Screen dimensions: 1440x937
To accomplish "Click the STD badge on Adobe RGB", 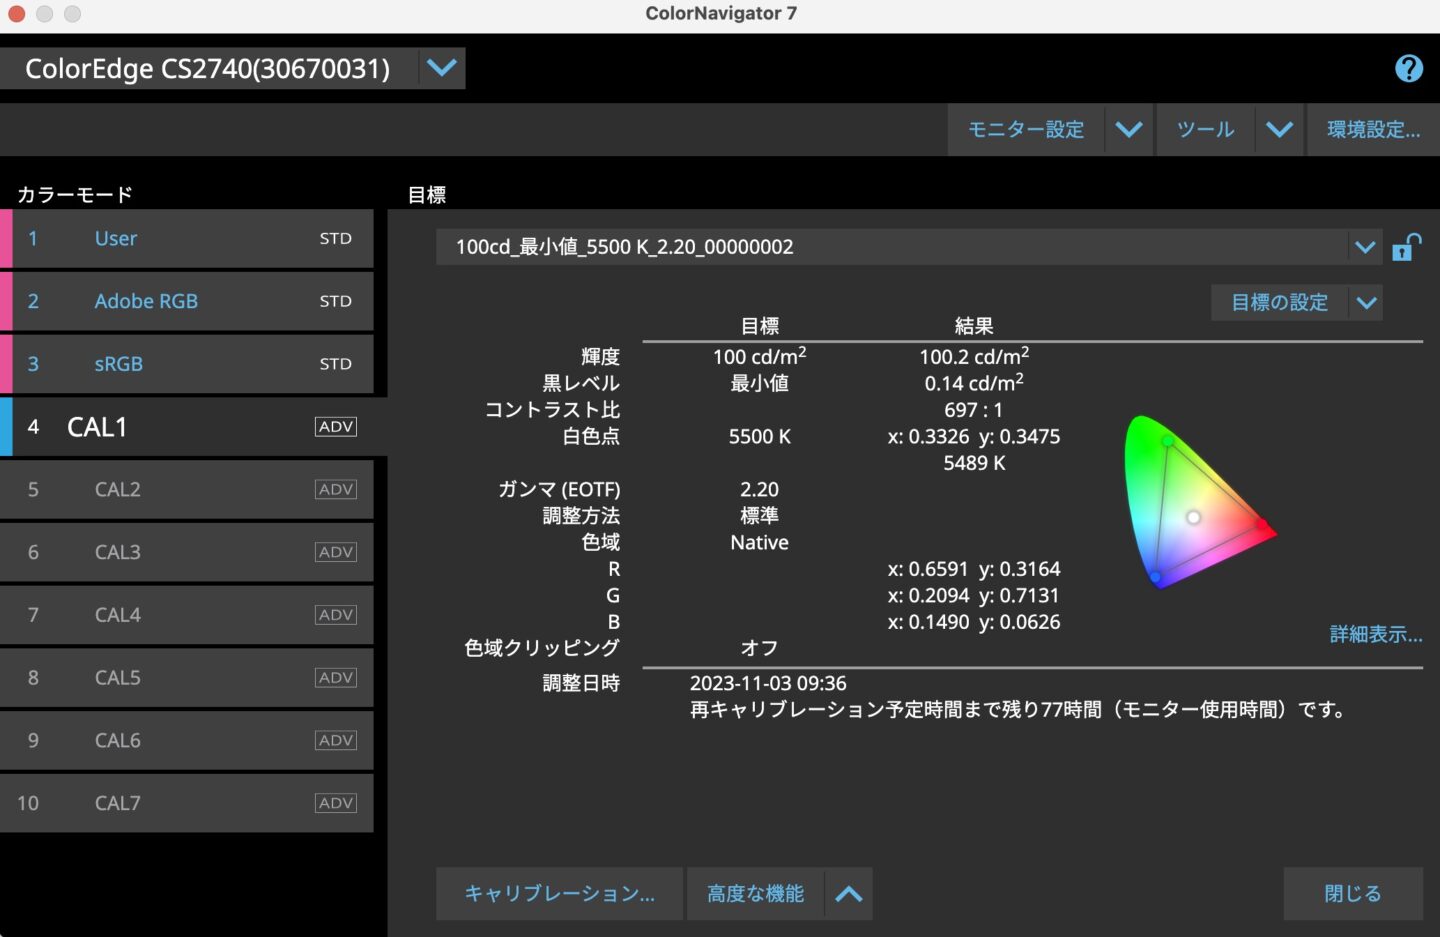I will 335,301.
